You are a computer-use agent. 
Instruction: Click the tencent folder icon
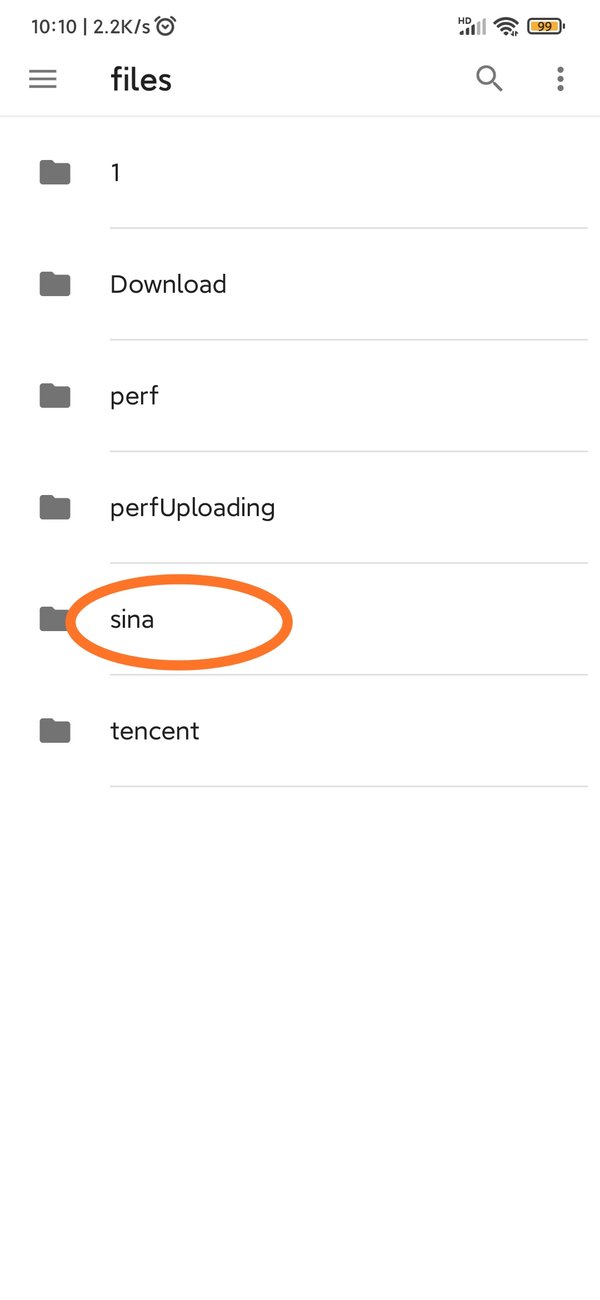55,731
